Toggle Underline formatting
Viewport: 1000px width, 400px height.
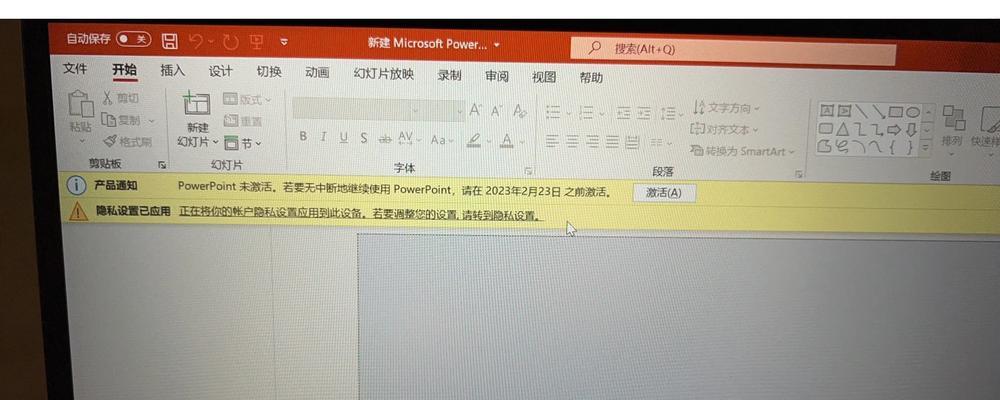pyautogui.click(x=344, y=137)
